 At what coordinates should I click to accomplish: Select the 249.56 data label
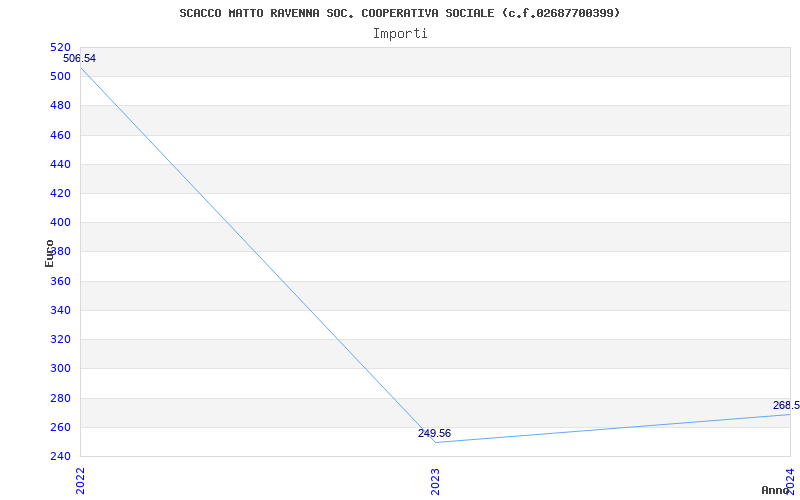click(x=434, y=434)
